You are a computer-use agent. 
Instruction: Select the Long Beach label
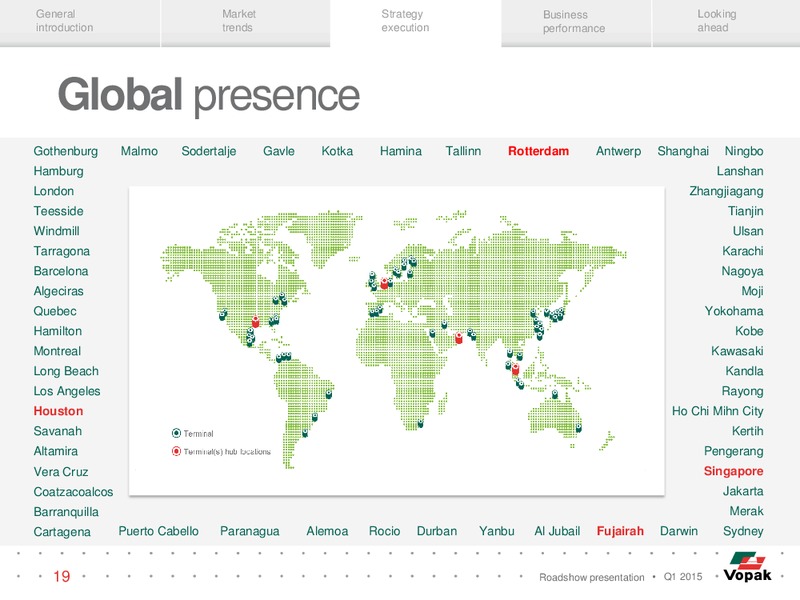66,371
